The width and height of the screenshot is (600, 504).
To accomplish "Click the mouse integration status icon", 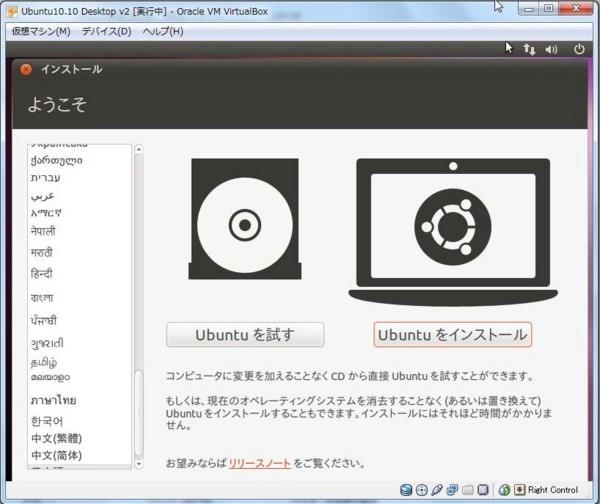I will tap(504, 490).
